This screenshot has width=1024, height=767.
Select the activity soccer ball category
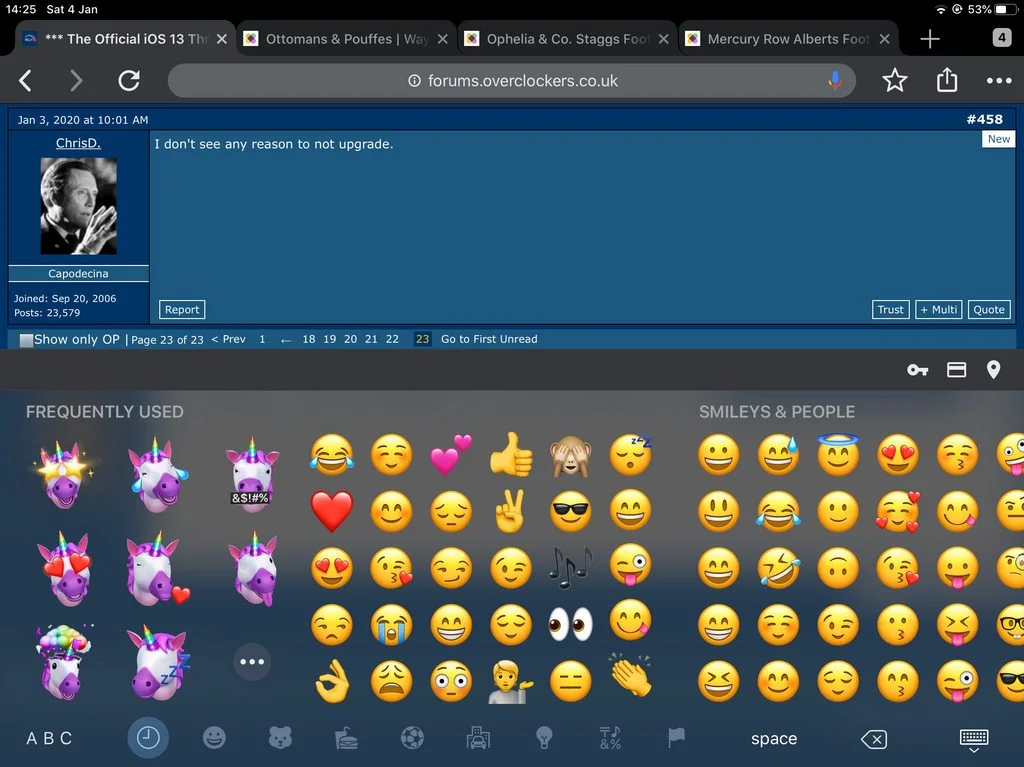pos(412,738)
